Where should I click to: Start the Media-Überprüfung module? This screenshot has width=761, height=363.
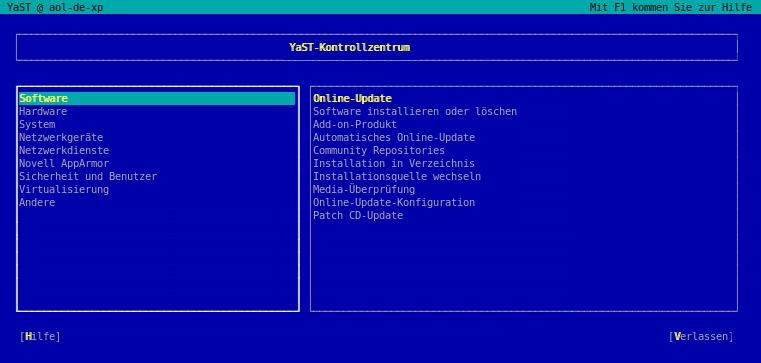(364, 189)
